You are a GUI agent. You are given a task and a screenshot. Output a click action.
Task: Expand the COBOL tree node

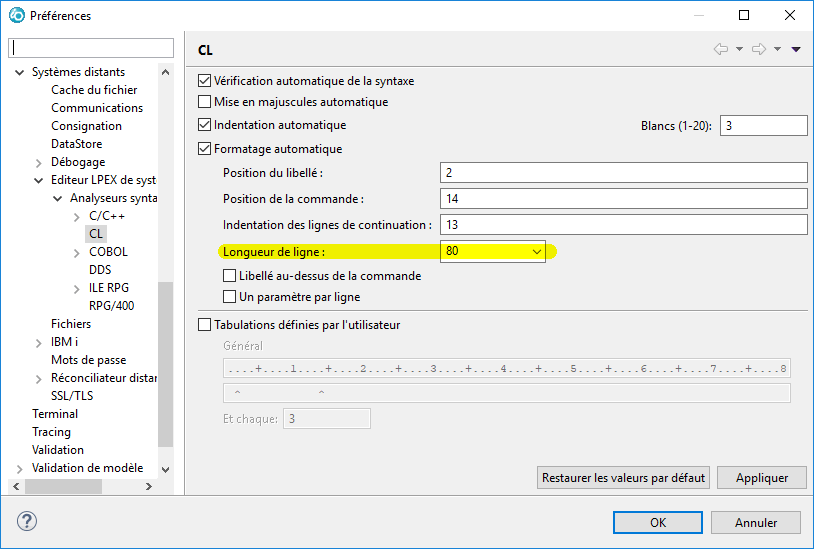click(77, 253)
